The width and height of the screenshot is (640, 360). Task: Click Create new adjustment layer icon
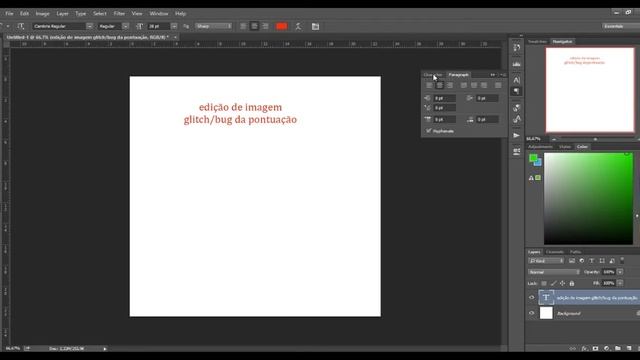[x=607, y=349]
